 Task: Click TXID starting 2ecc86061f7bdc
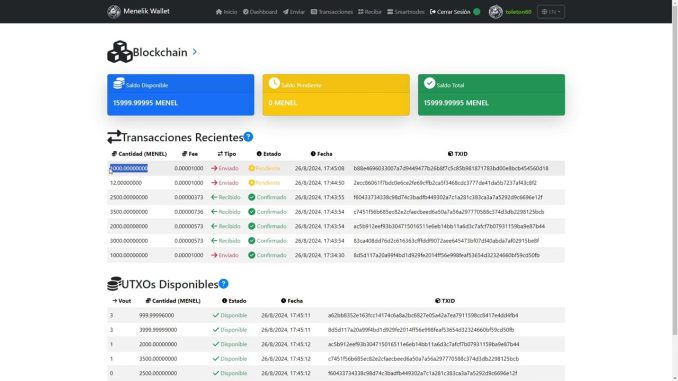point(445,183)
